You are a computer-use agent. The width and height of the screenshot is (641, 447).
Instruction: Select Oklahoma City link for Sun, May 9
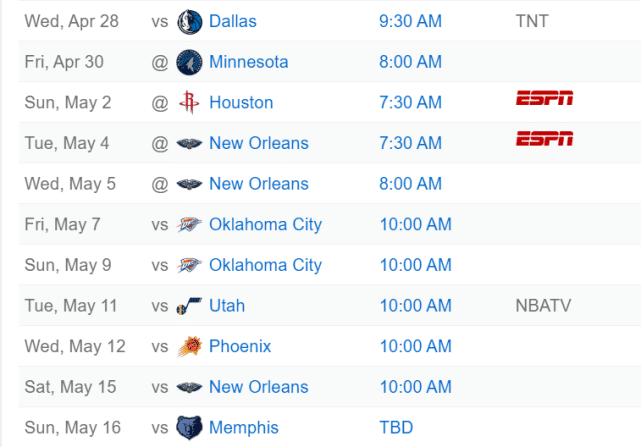[265, 265]
